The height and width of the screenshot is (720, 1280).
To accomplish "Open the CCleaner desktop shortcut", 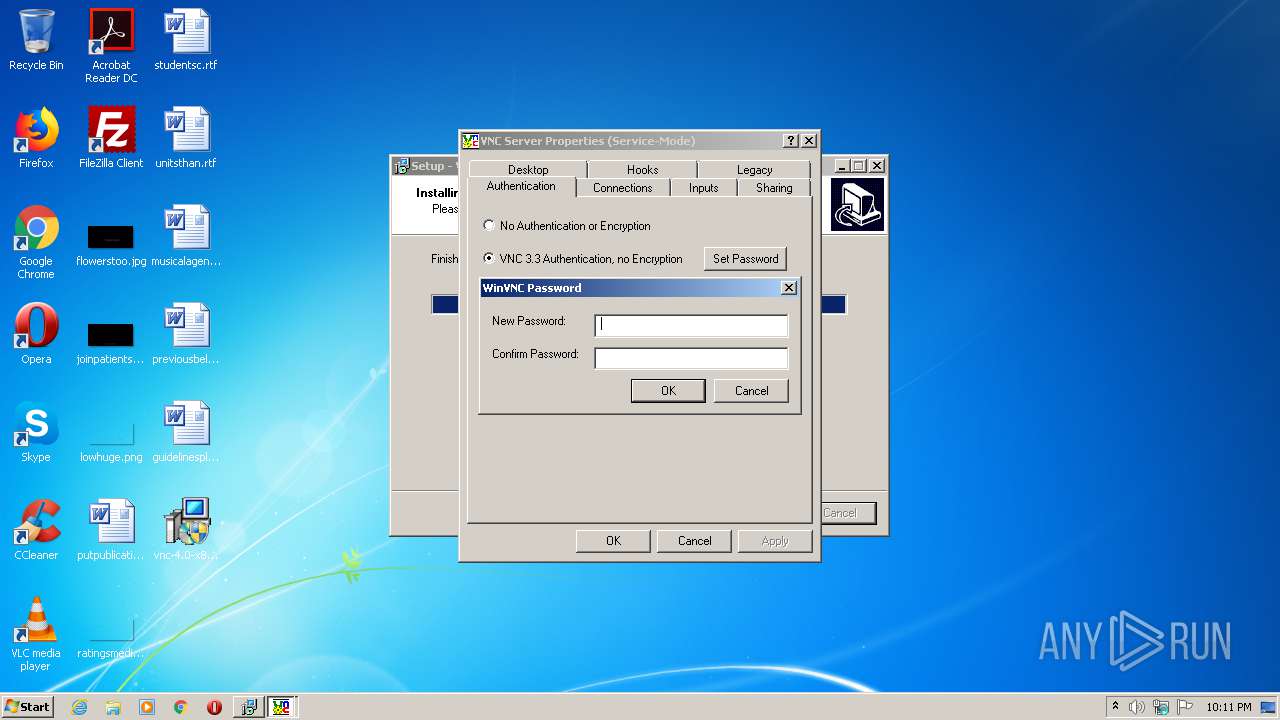I will point(36,530).
